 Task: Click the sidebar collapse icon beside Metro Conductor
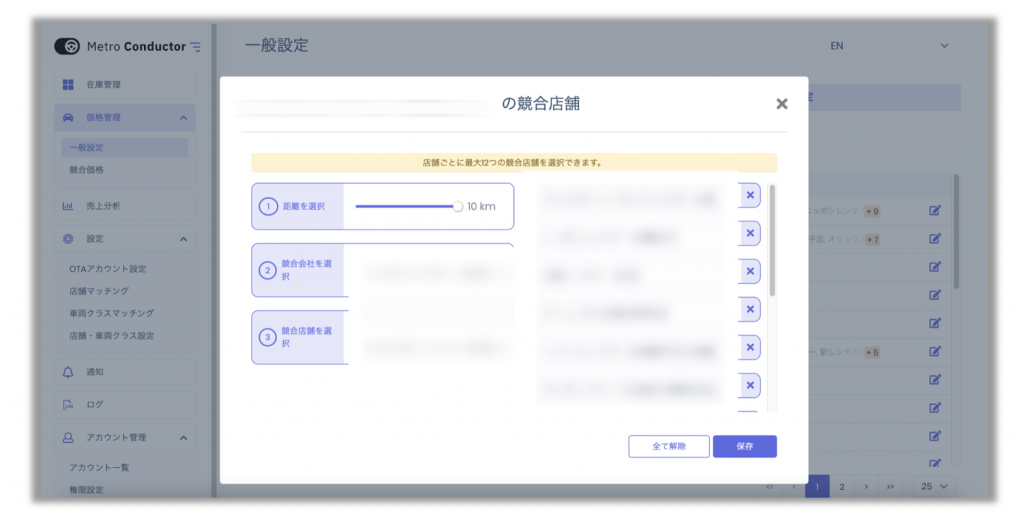(195, 47)
